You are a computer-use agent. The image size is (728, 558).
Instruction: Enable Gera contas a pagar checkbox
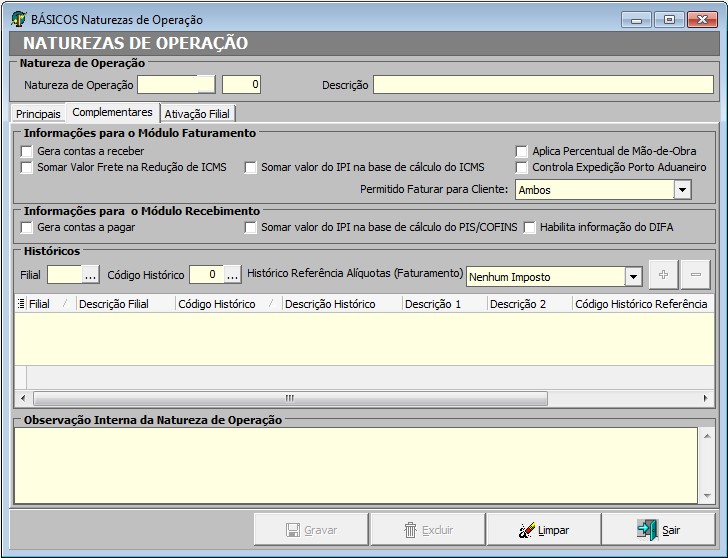click(27, 227)
